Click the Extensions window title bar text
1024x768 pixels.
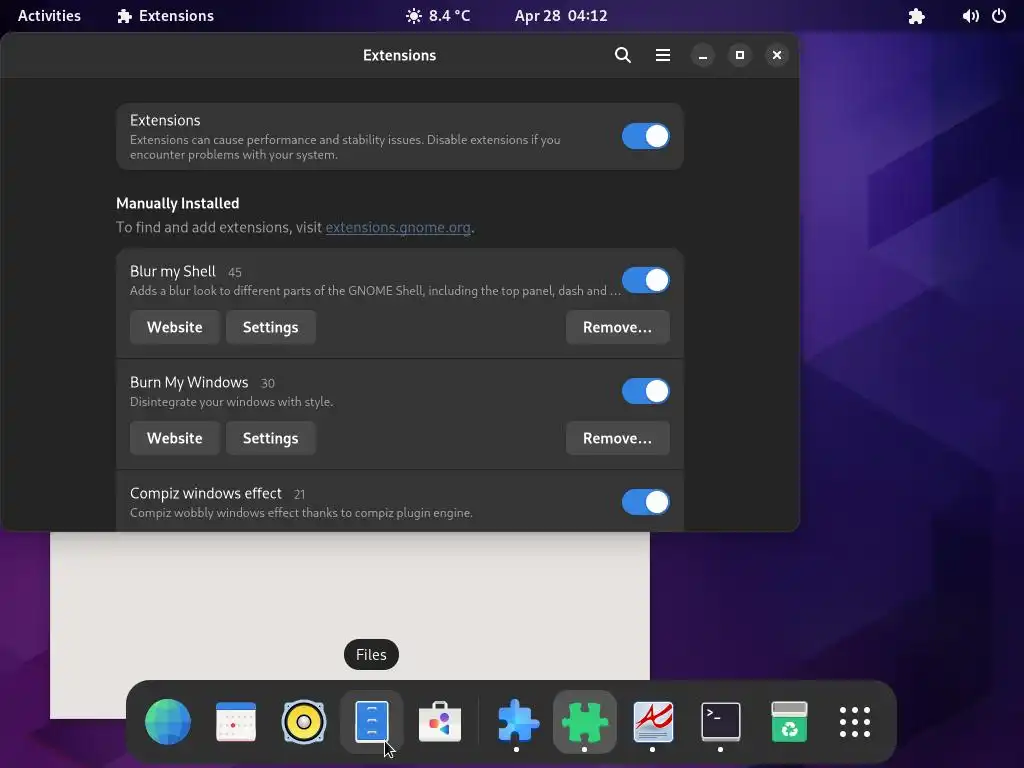point(399,56)
